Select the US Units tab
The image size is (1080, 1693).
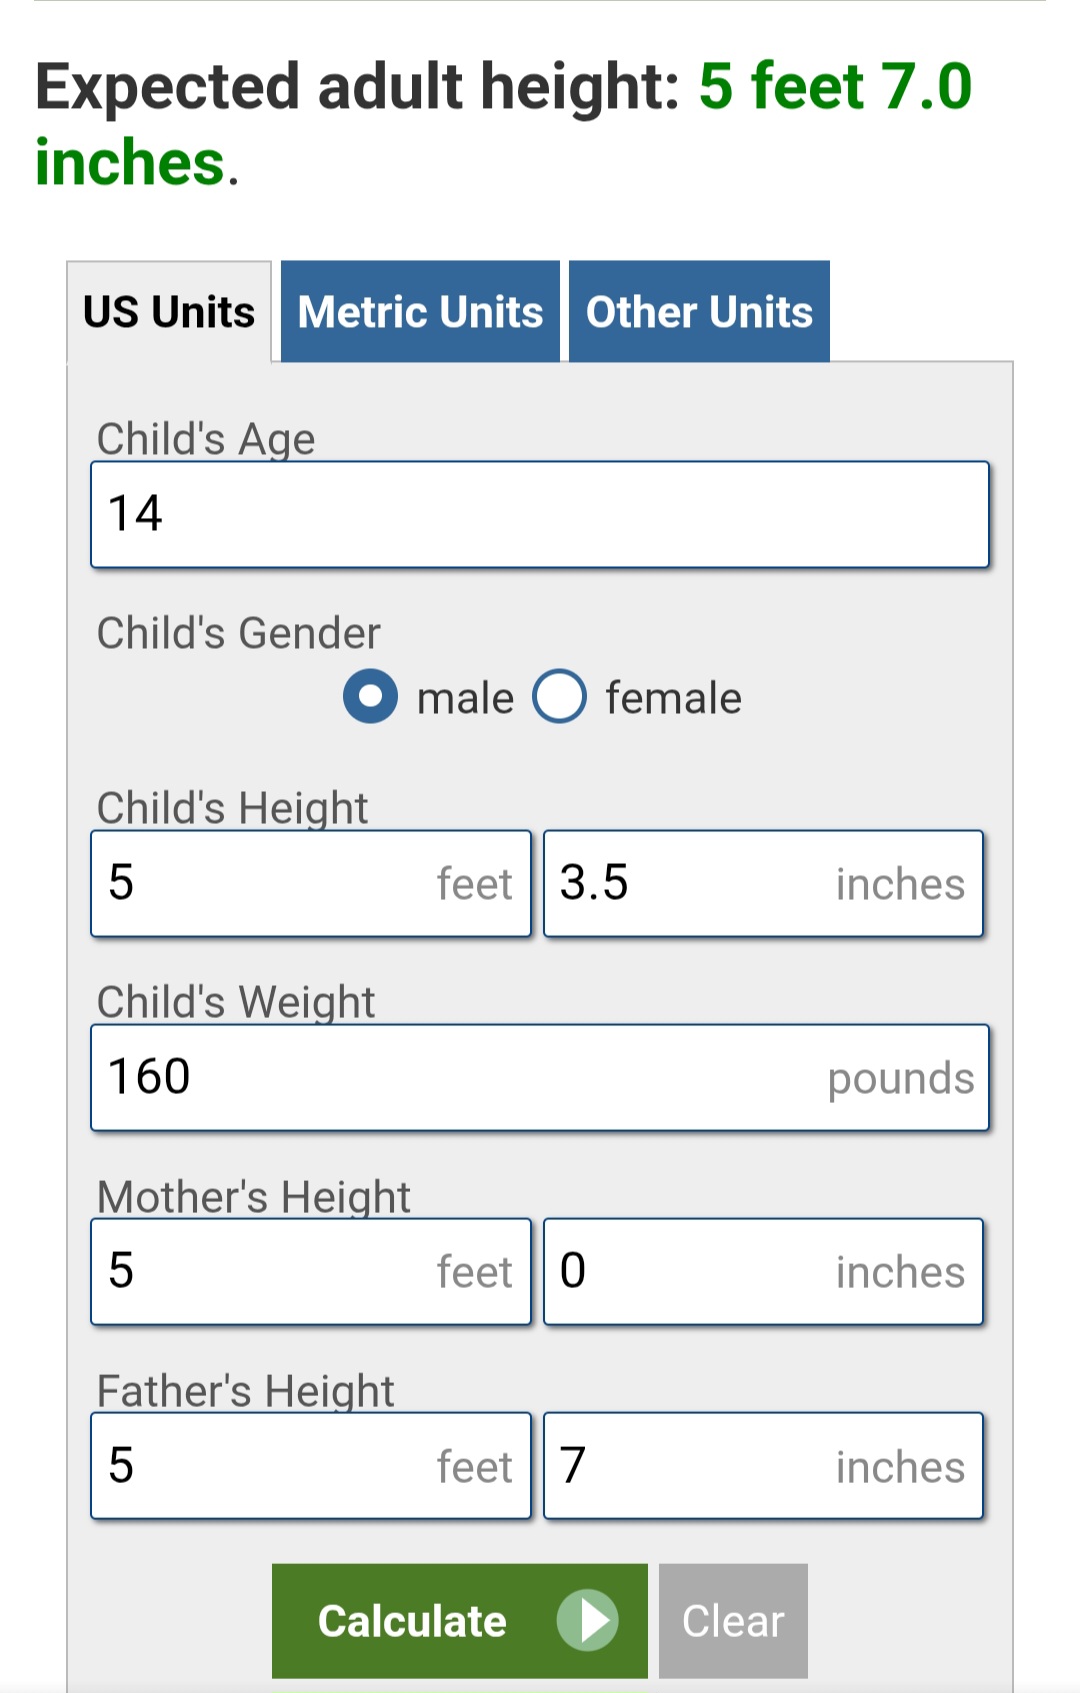[x=169, y=312]
